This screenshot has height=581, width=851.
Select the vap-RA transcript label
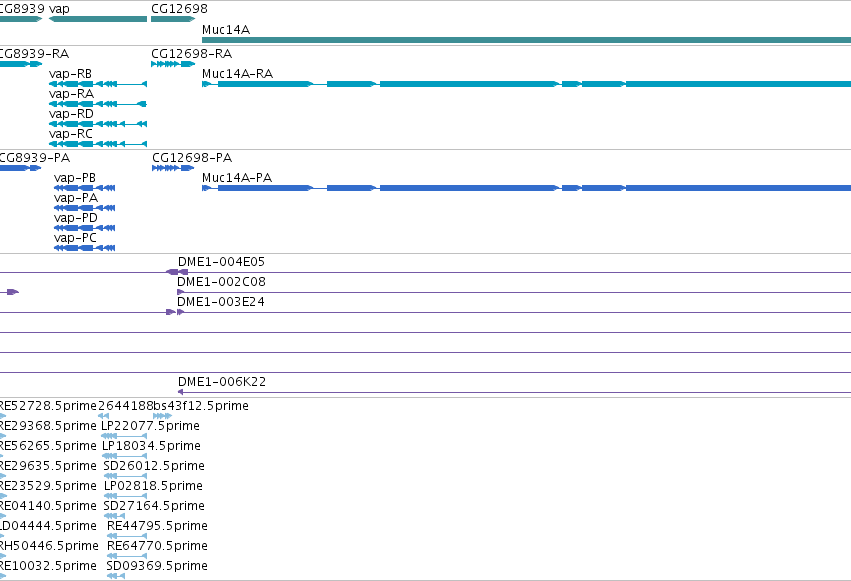click(x=71, y=94)
